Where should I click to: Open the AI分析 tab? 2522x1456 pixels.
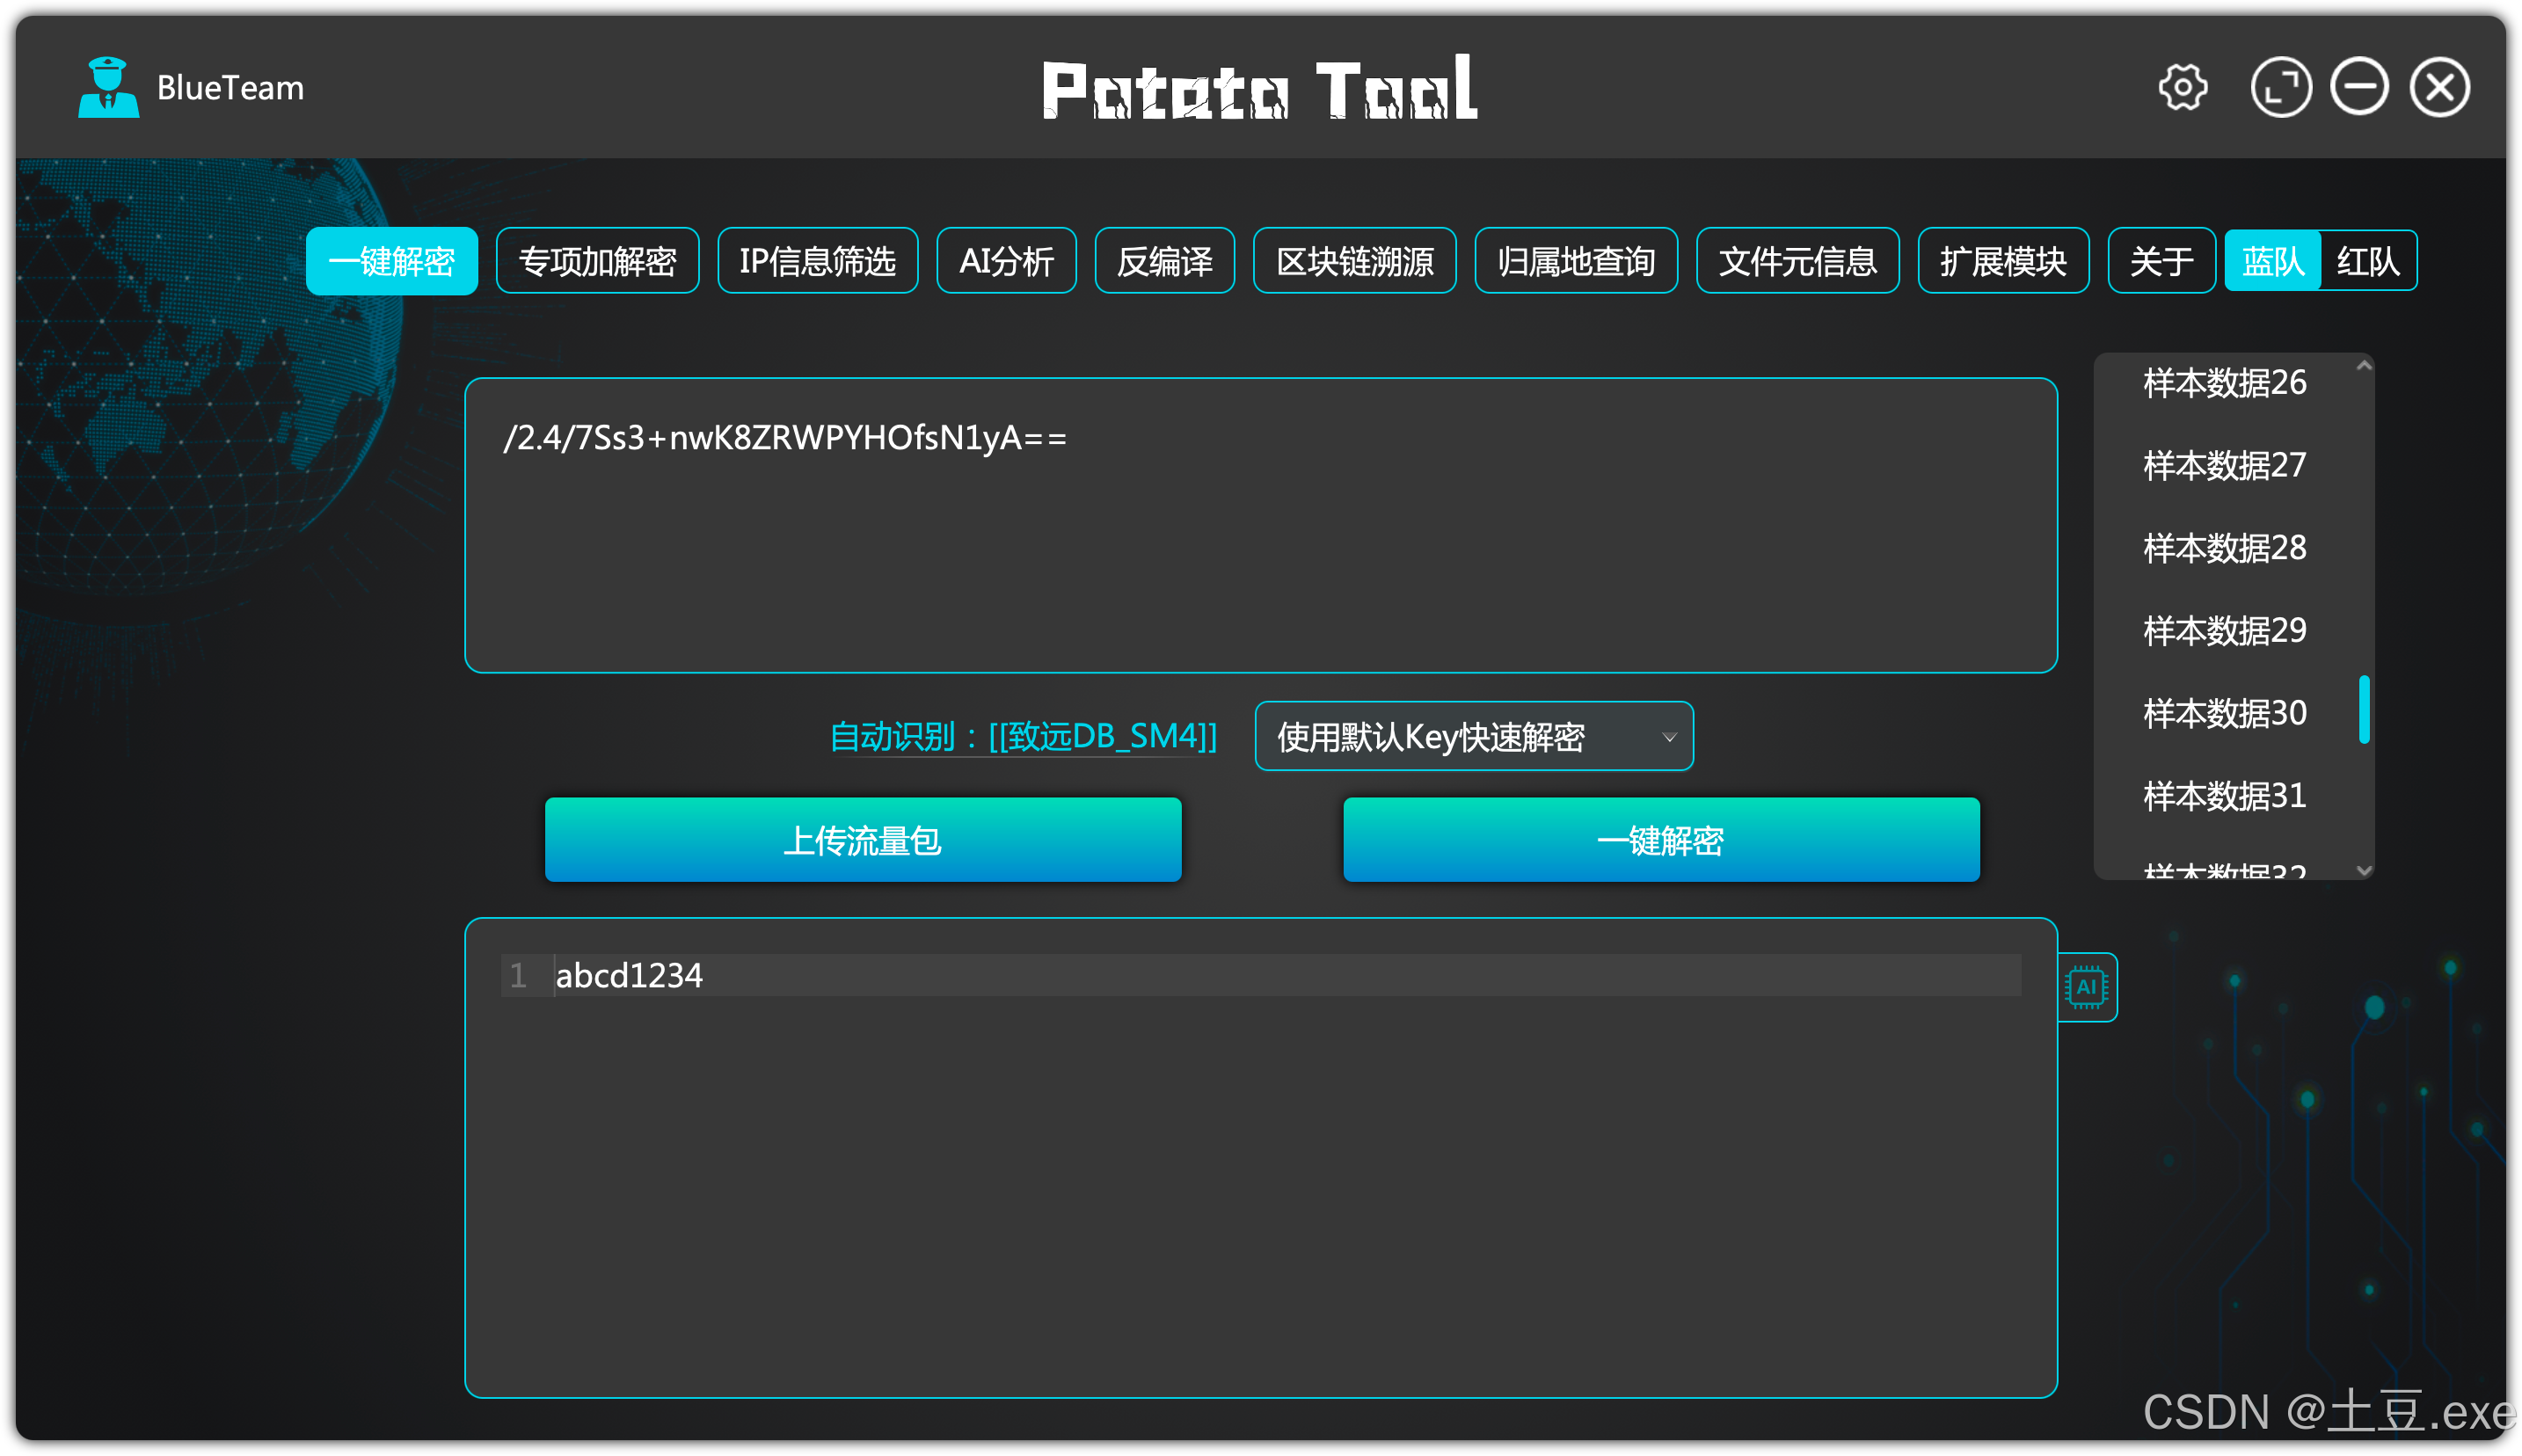click(1005, 261)
